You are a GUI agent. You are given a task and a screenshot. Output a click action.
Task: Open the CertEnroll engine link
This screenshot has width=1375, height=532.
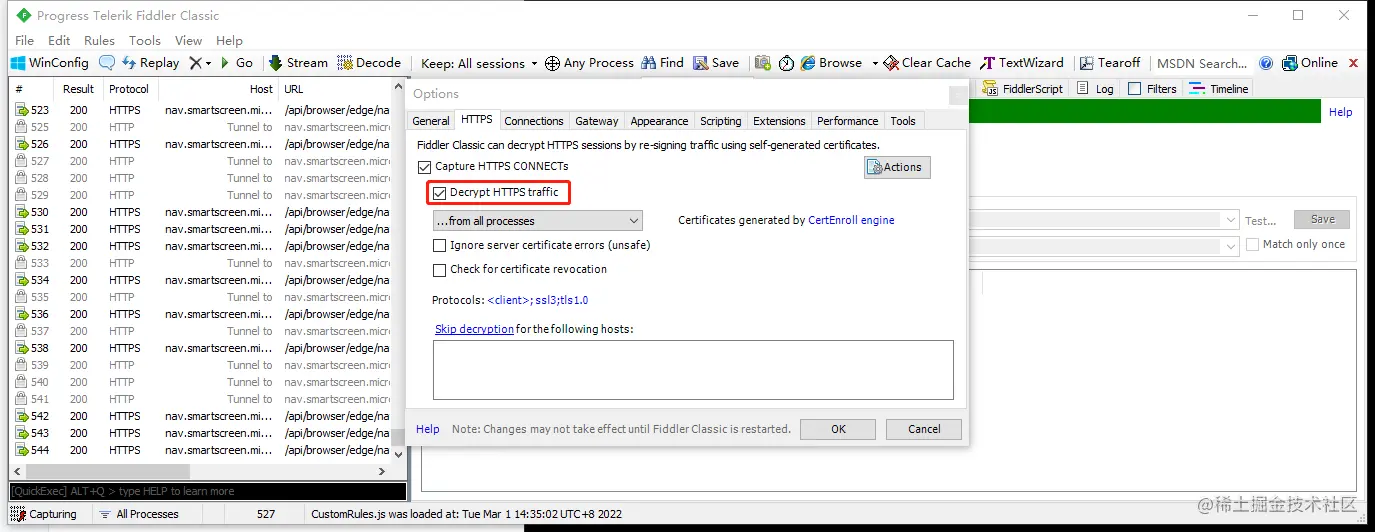tap(851, 220)
